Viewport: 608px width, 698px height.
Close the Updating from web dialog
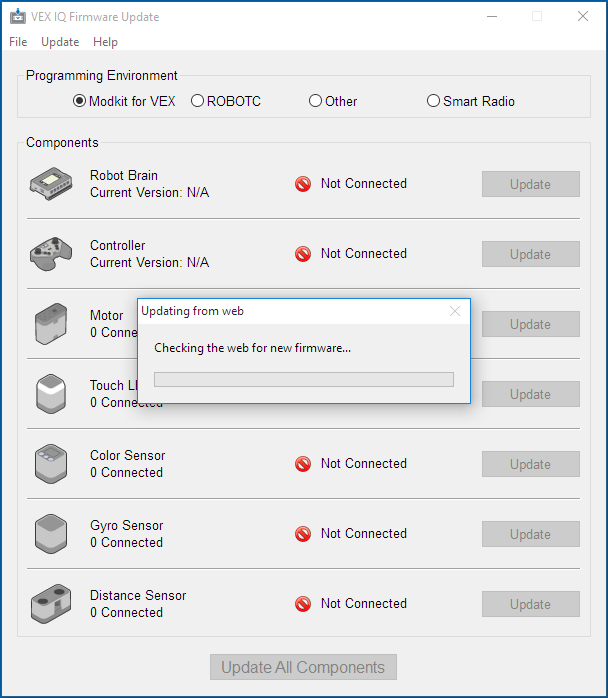(x=455, y=311)
